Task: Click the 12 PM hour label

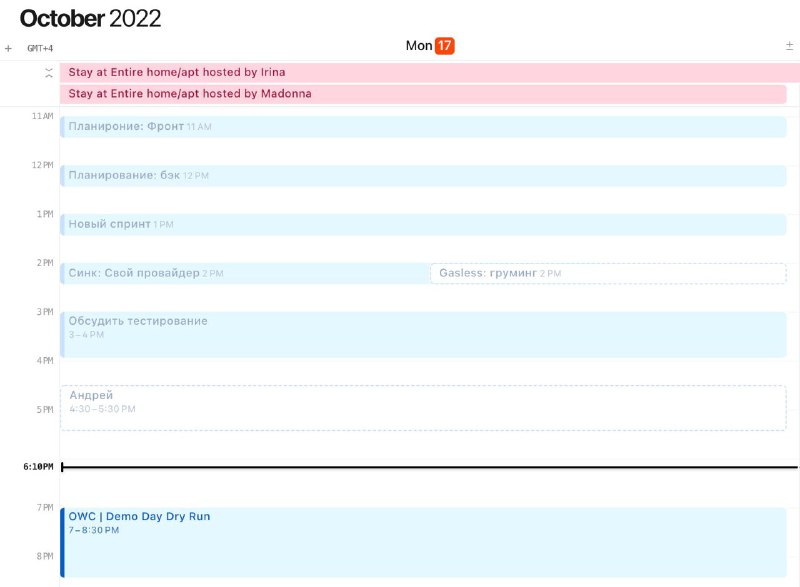Action: pos(42,165)
